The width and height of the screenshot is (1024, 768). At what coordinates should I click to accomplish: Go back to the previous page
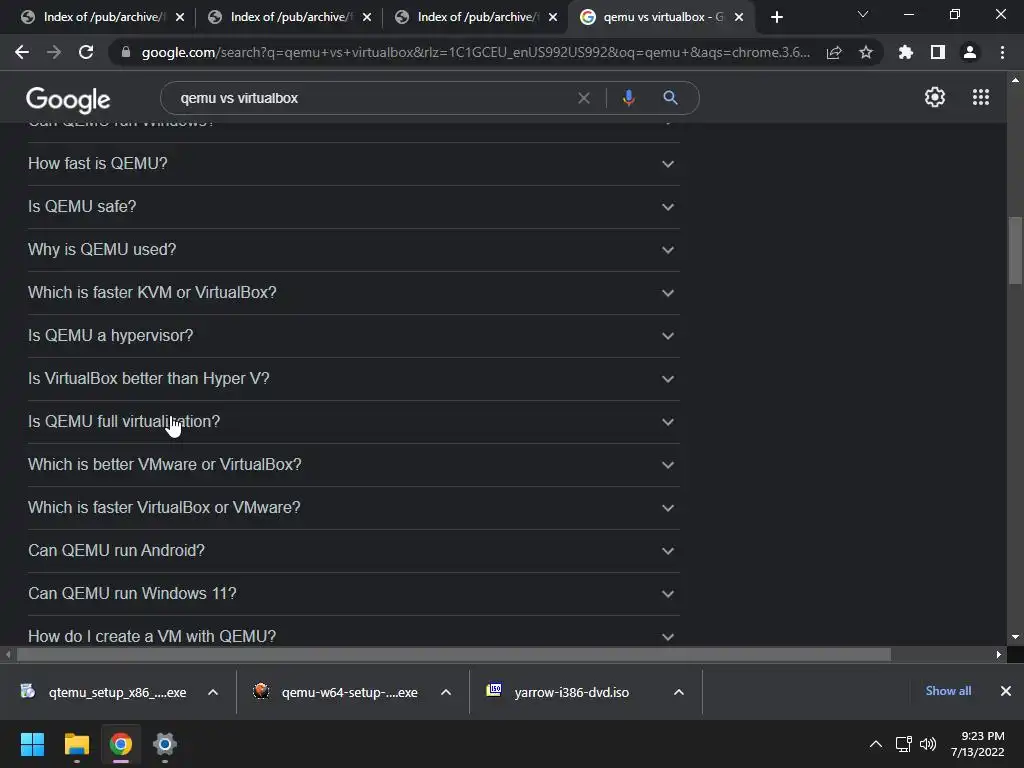22,52
